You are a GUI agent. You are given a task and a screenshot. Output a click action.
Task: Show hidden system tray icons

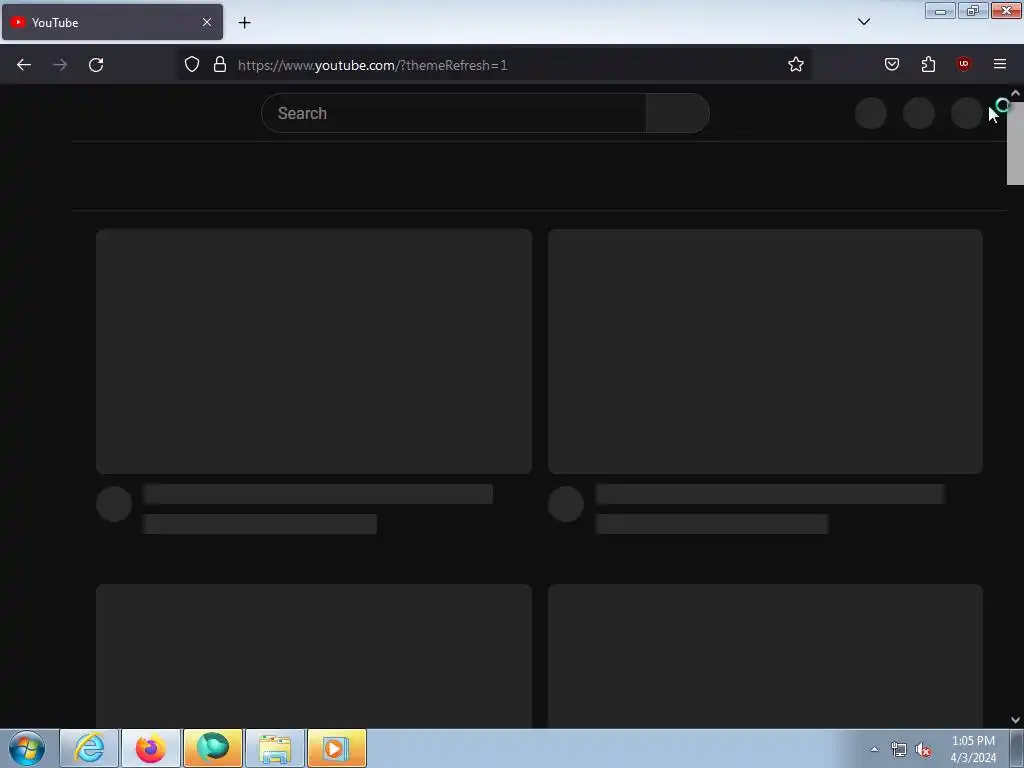[x=874, y=749]
